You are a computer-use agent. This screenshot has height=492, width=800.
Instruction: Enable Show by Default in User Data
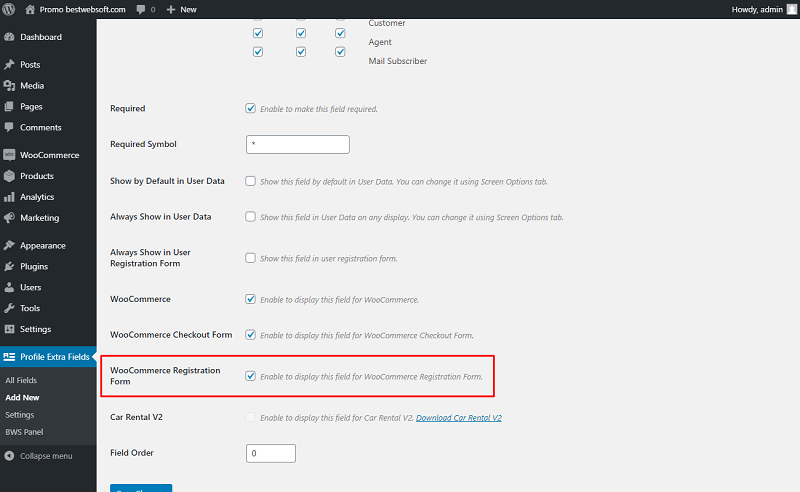coord(251,181)
